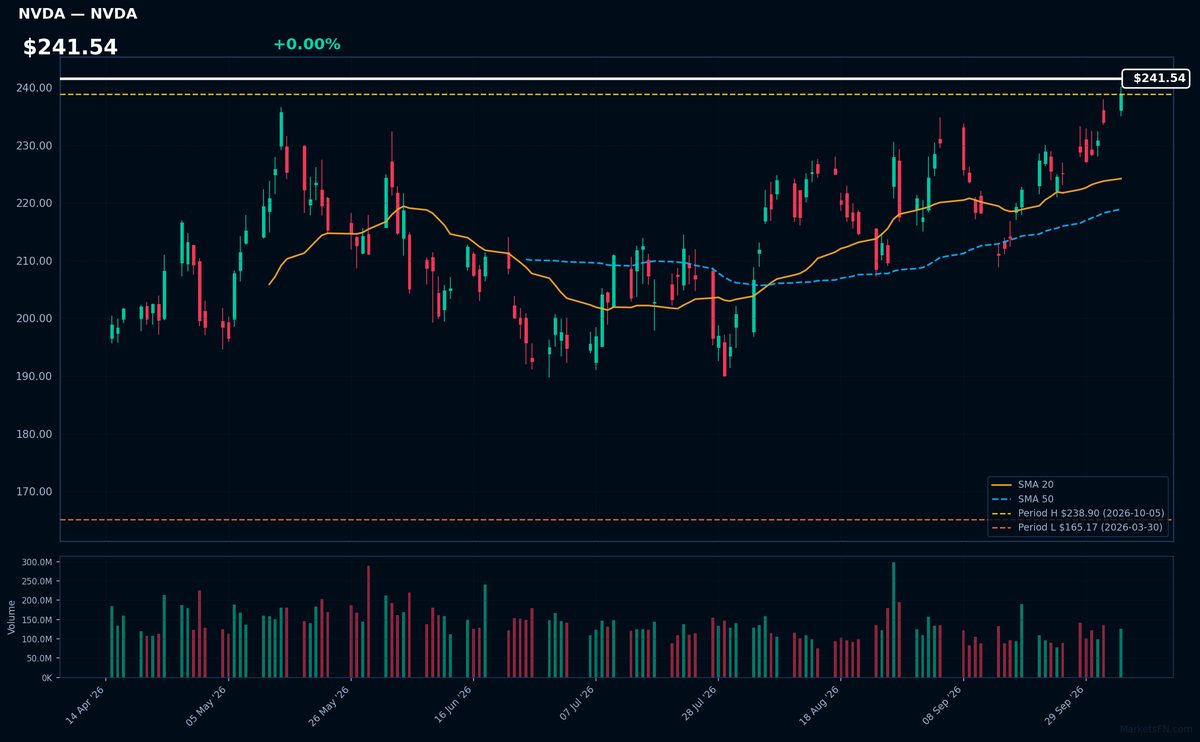Click the 300.0M volume axis label
The height and width of the screenshot is (742, 1200).
(x=37, y=563)
